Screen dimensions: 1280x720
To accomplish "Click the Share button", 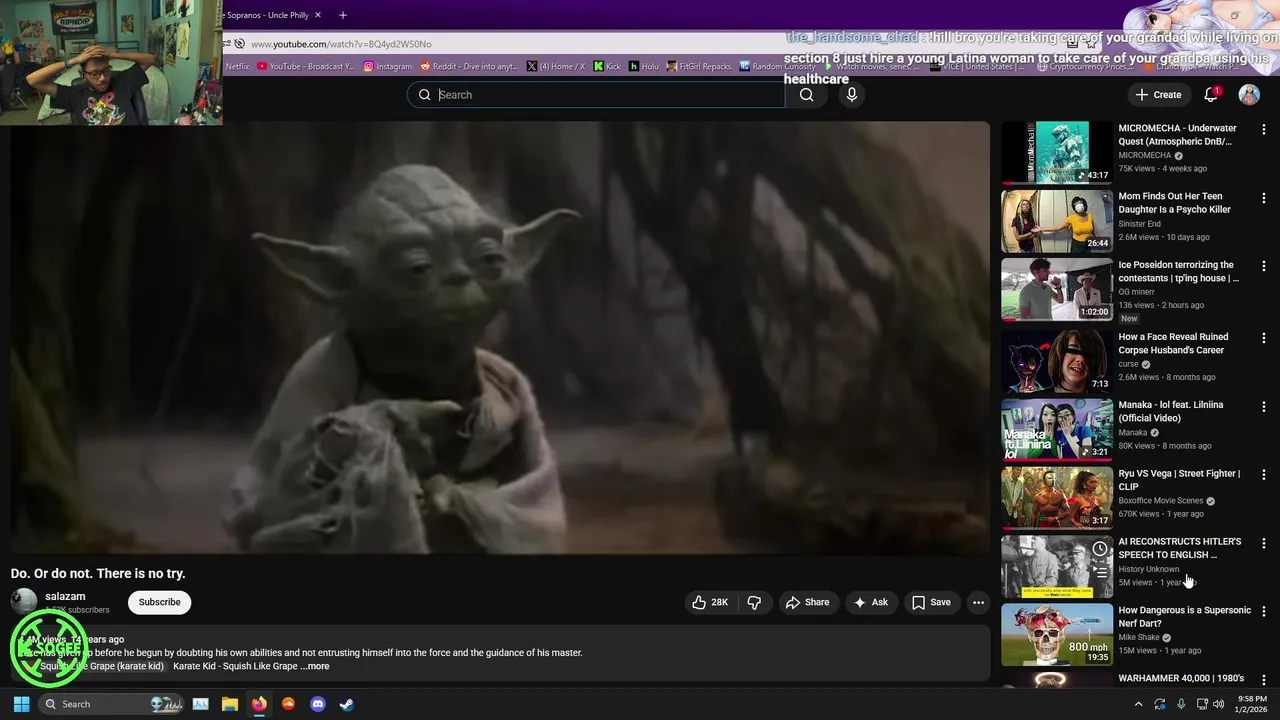I will [x=807, y=602].
